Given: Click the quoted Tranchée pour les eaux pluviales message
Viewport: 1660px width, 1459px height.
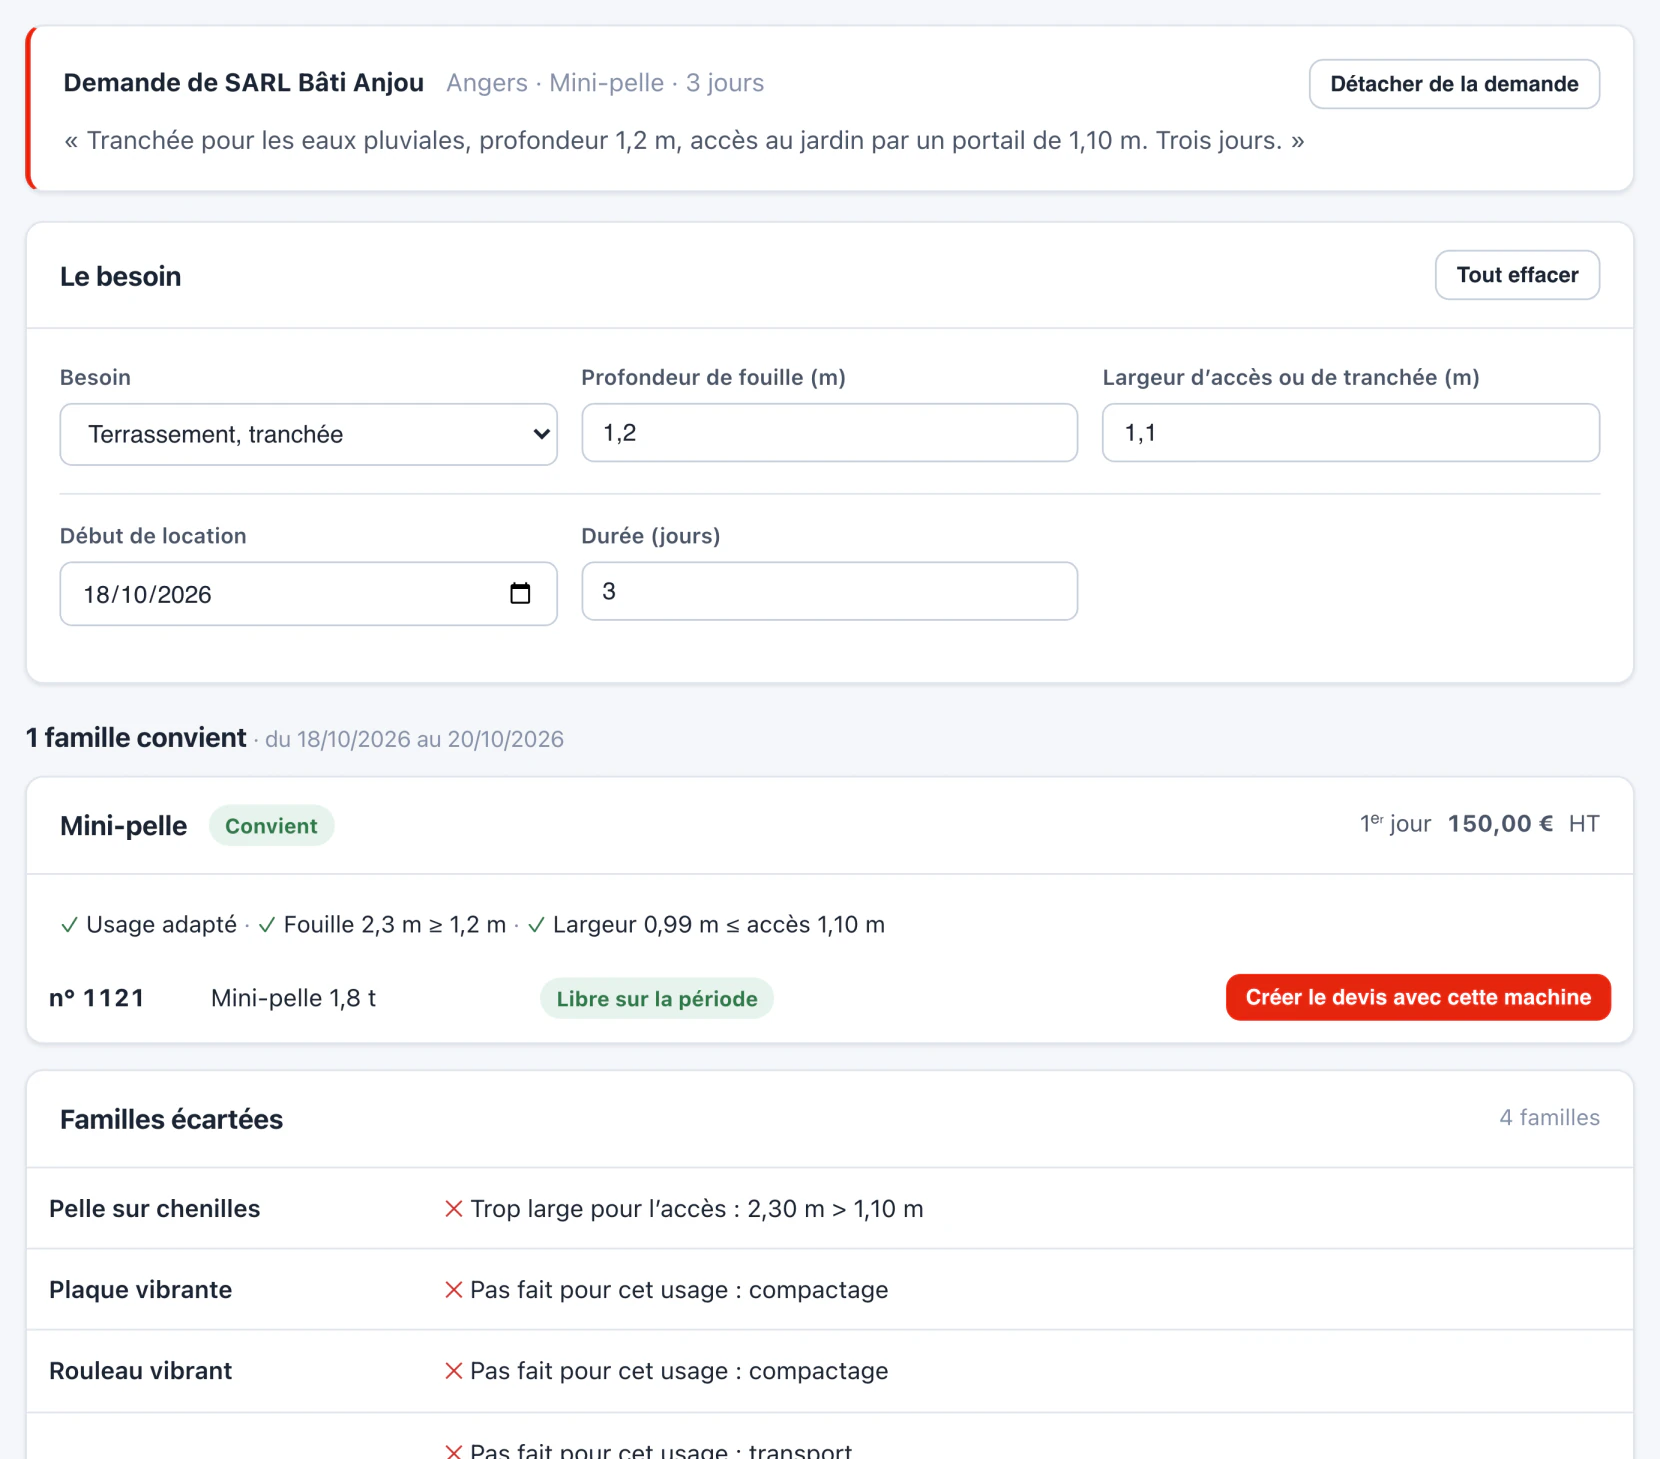Looking at the screenshot, I should coord(684,141).
